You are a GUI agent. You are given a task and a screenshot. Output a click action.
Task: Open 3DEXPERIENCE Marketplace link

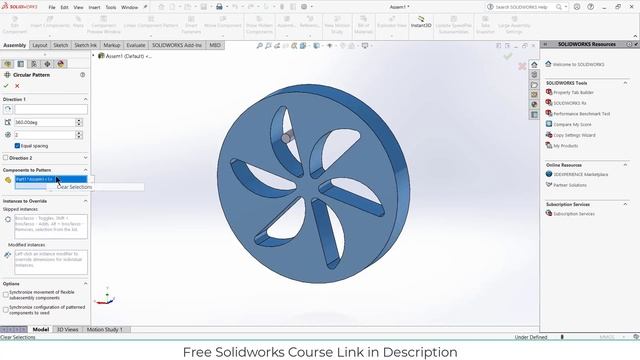click(580, 174)
